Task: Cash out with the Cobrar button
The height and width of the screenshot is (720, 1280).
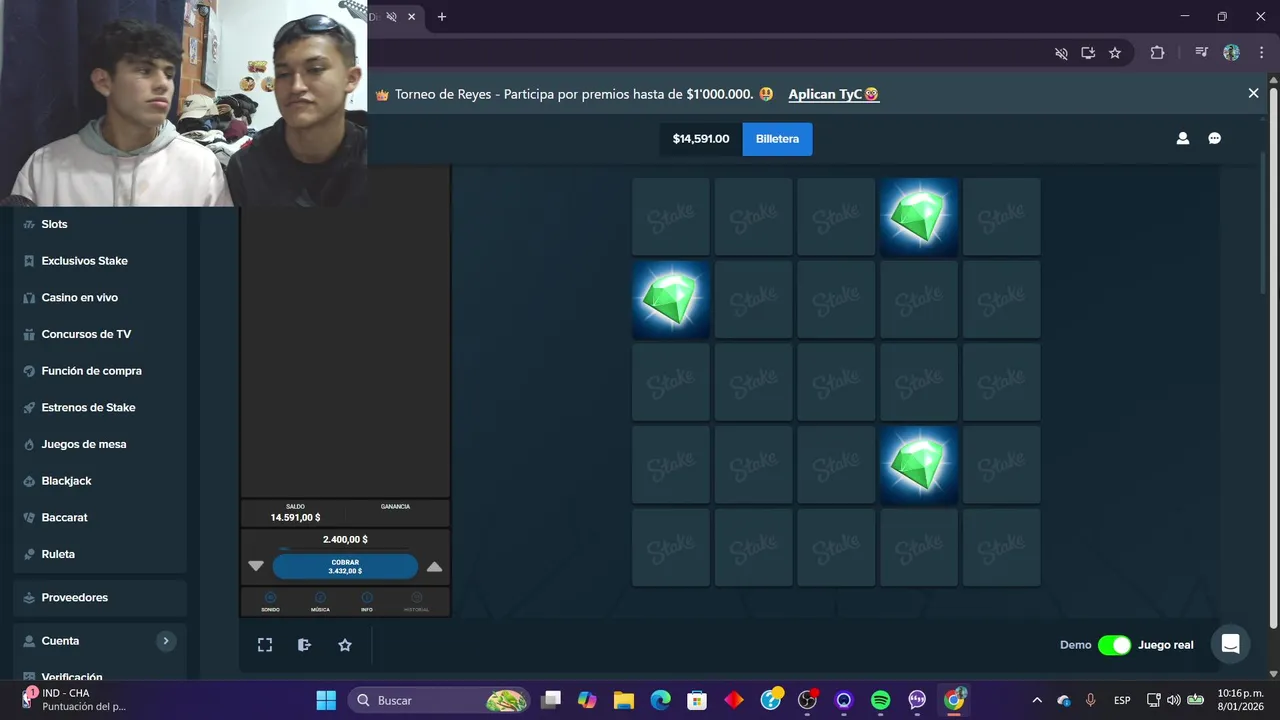Action: [x=345, y=566]
